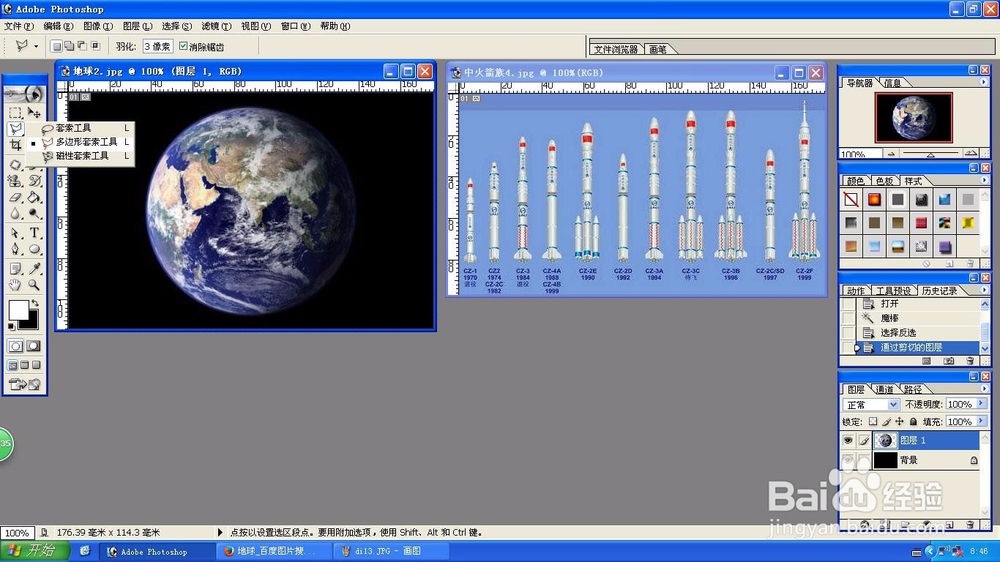Open the blend mode 正常 dropdown
Image resolution: width=1000 pixels, height=562 pixels.
[x=871, y=404]
